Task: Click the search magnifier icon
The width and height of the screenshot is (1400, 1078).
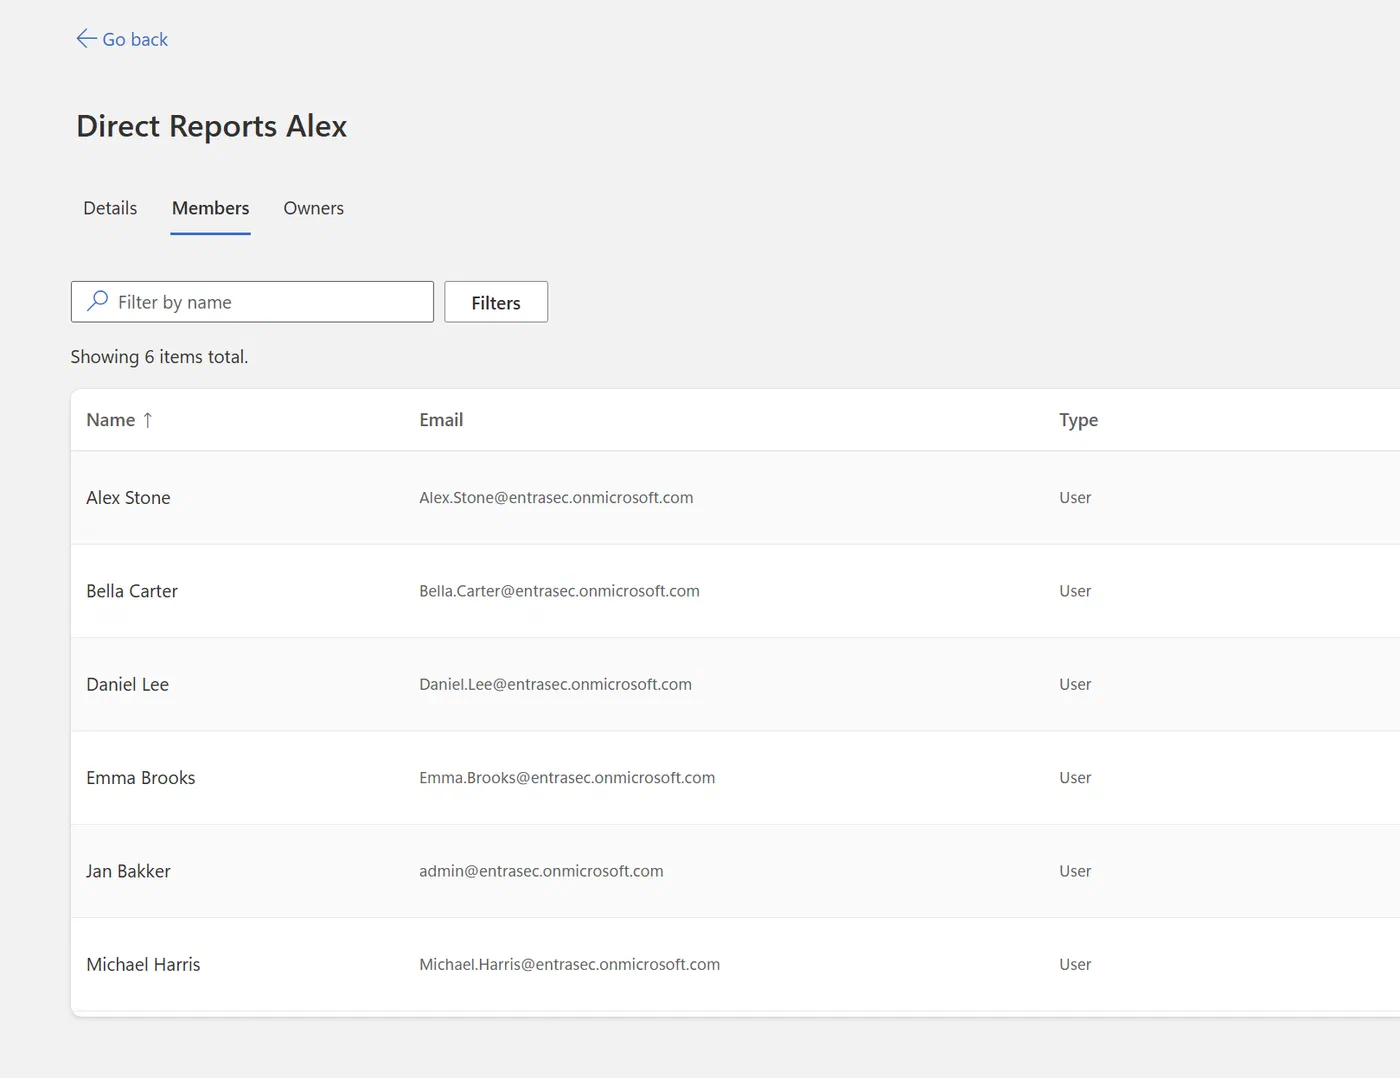Action: (x=97, y=301)
